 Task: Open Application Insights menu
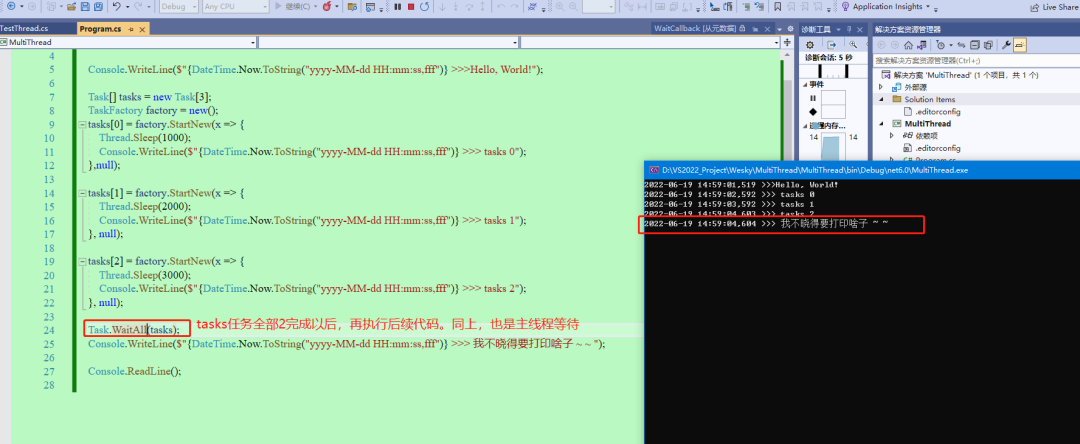(x=886, y=6)
